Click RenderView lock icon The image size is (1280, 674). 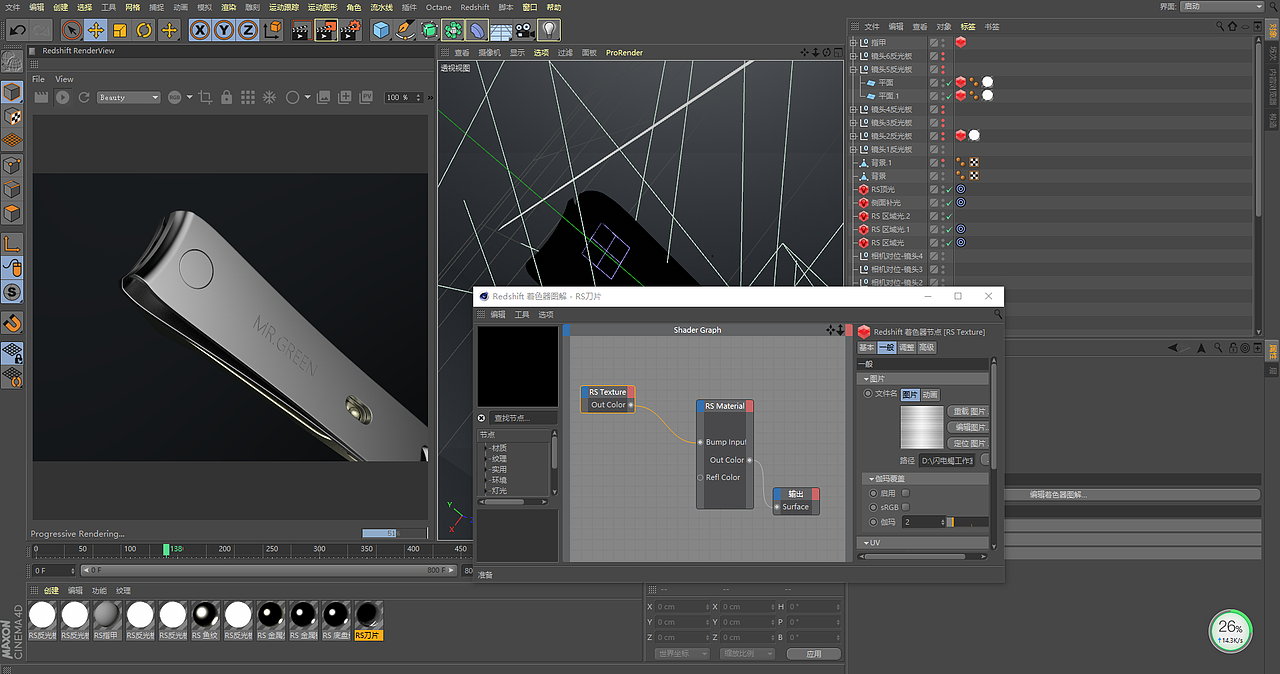pyautogui.click(x=227, y=97)
